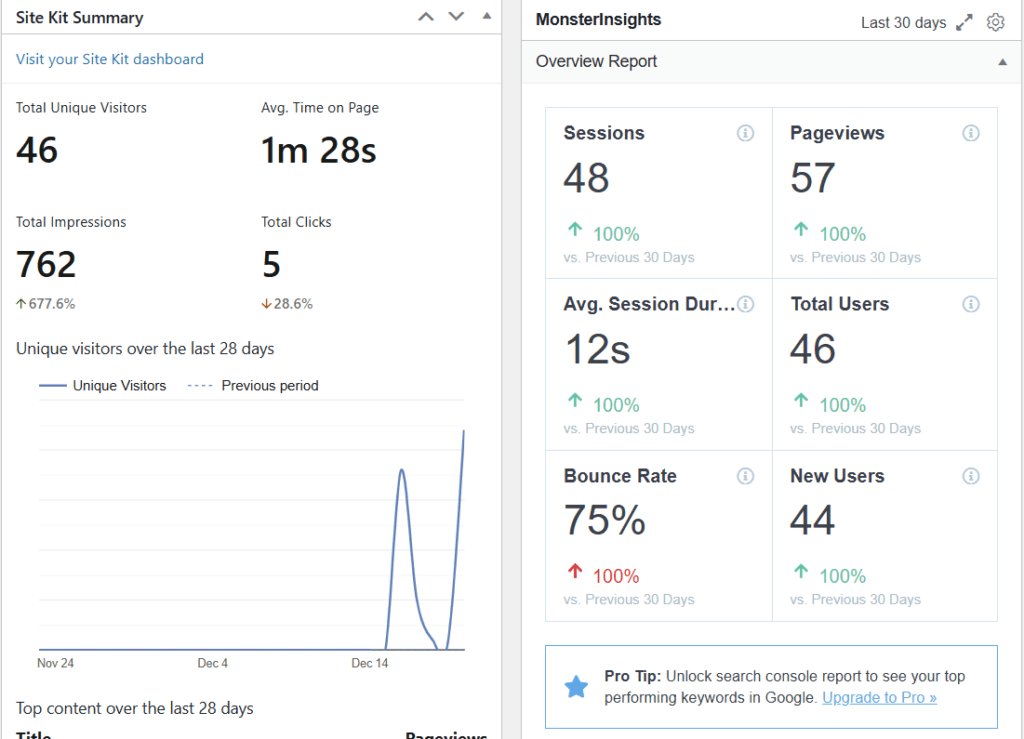Image resolution: width=1024 pixels, height=739 pixels.
Task: Open MonsterInsights settings via the gear icon
Action: (x=996, y=21)
